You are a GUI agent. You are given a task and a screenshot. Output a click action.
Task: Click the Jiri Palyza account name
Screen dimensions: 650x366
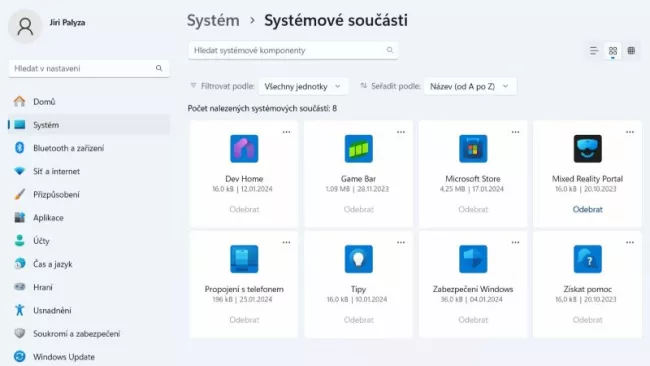67,22
